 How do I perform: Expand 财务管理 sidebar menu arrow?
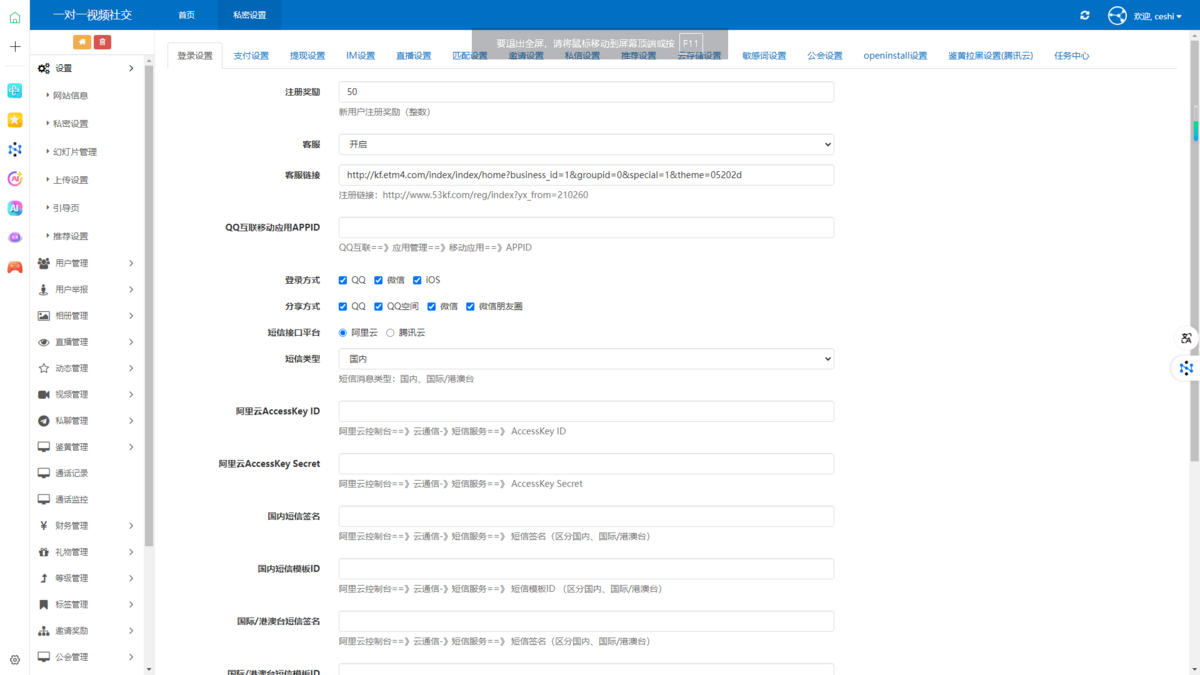(131, 526)
